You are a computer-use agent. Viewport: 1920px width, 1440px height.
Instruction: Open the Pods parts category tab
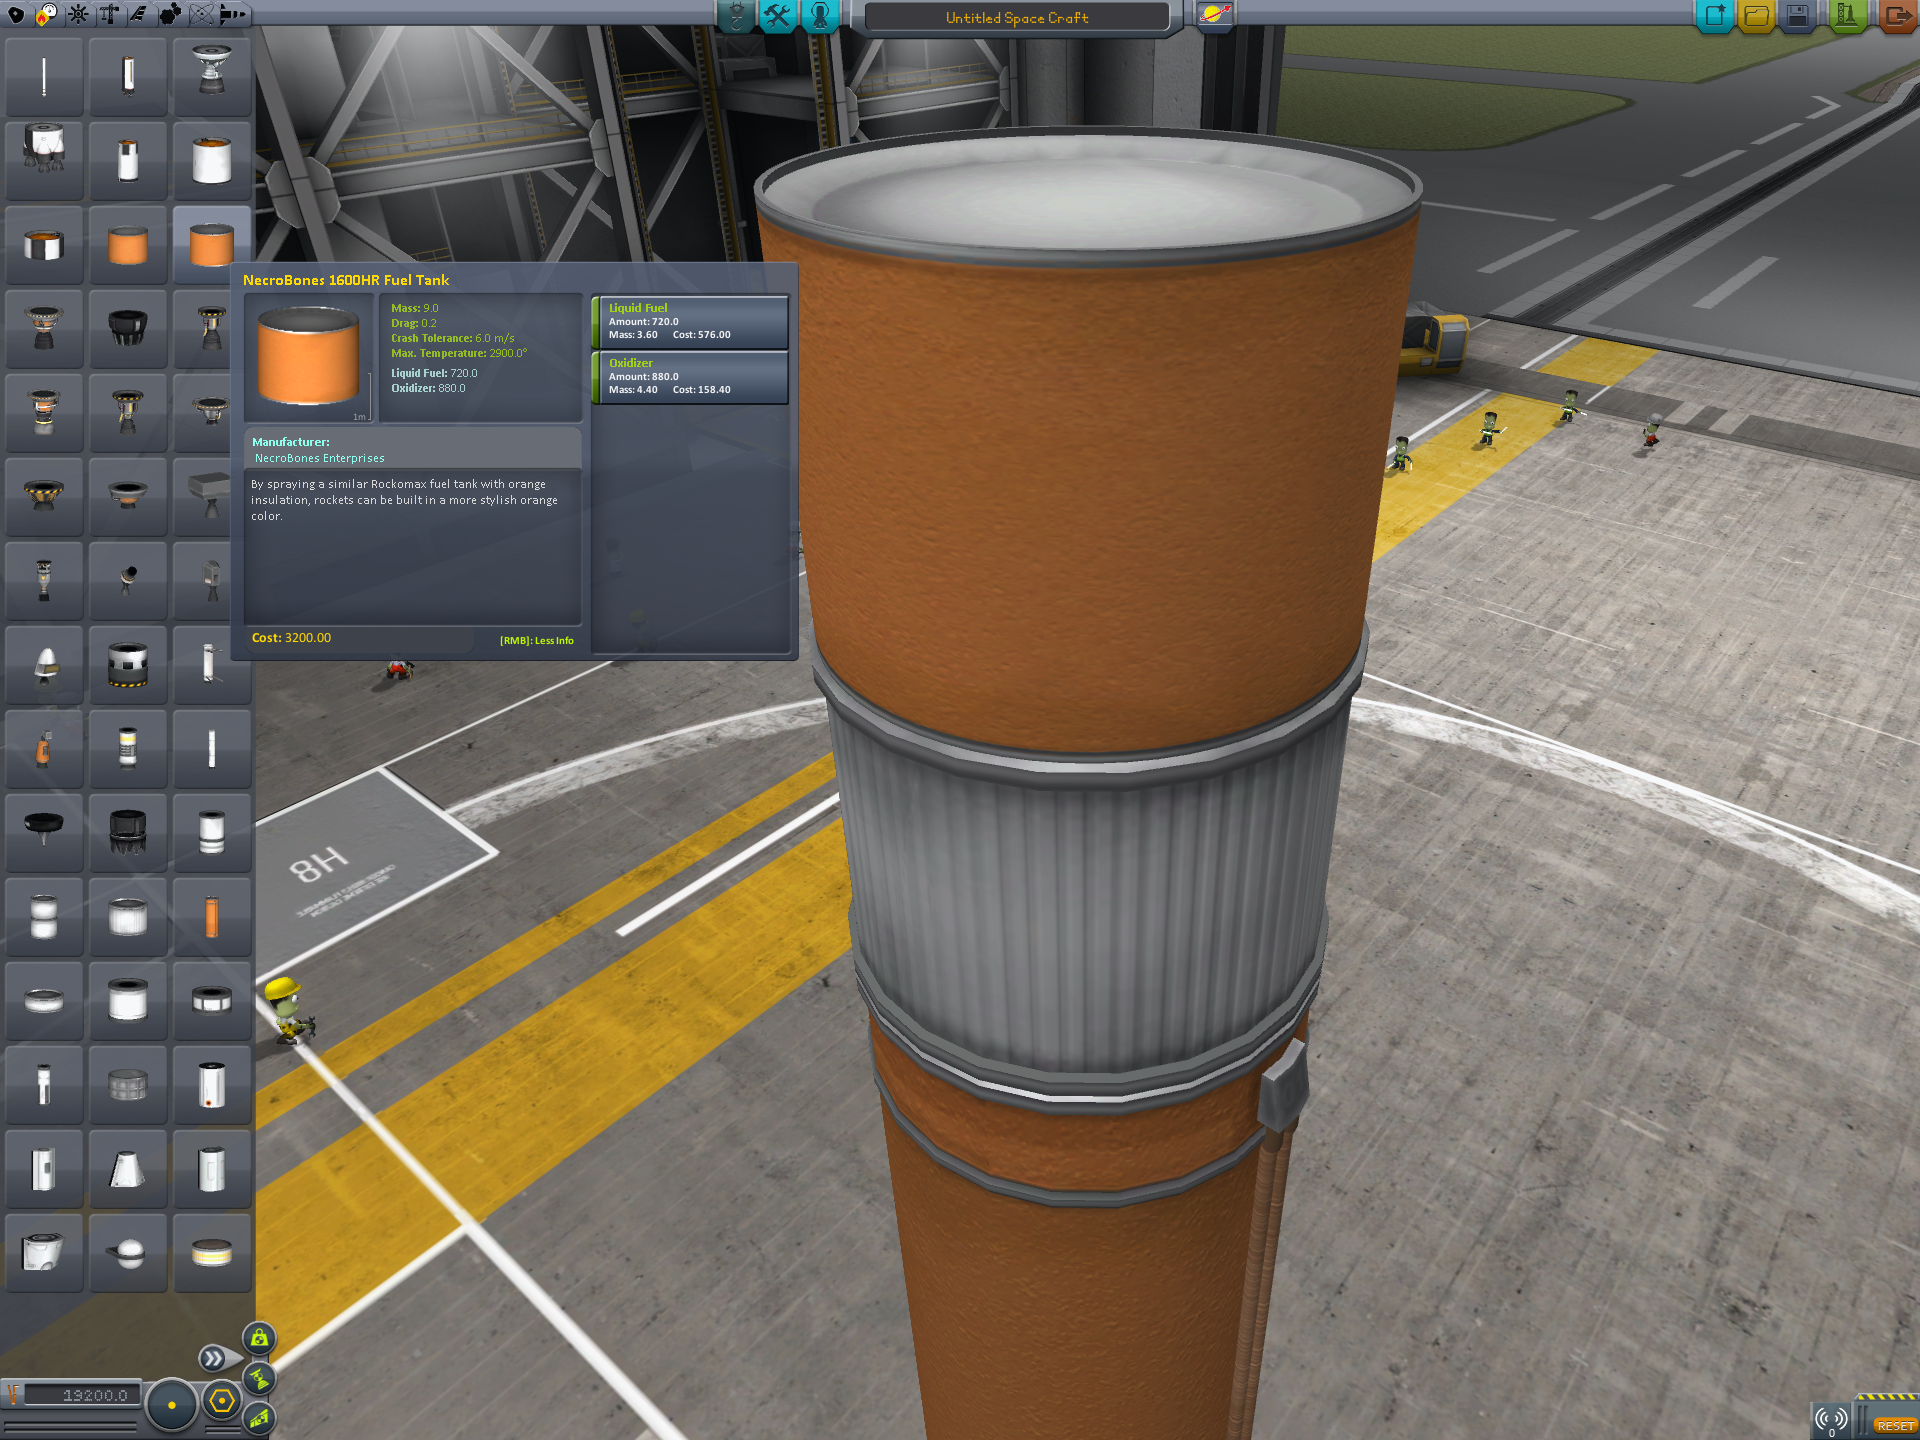15,14
